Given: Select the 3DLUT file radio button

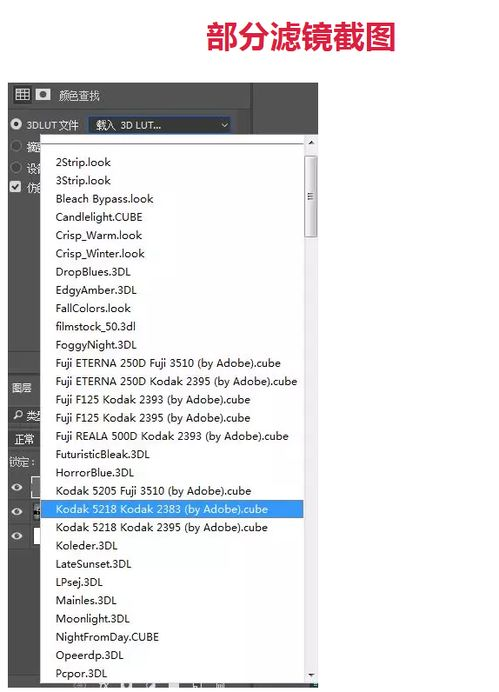Looking at the screenshot, I should (16, 124).
